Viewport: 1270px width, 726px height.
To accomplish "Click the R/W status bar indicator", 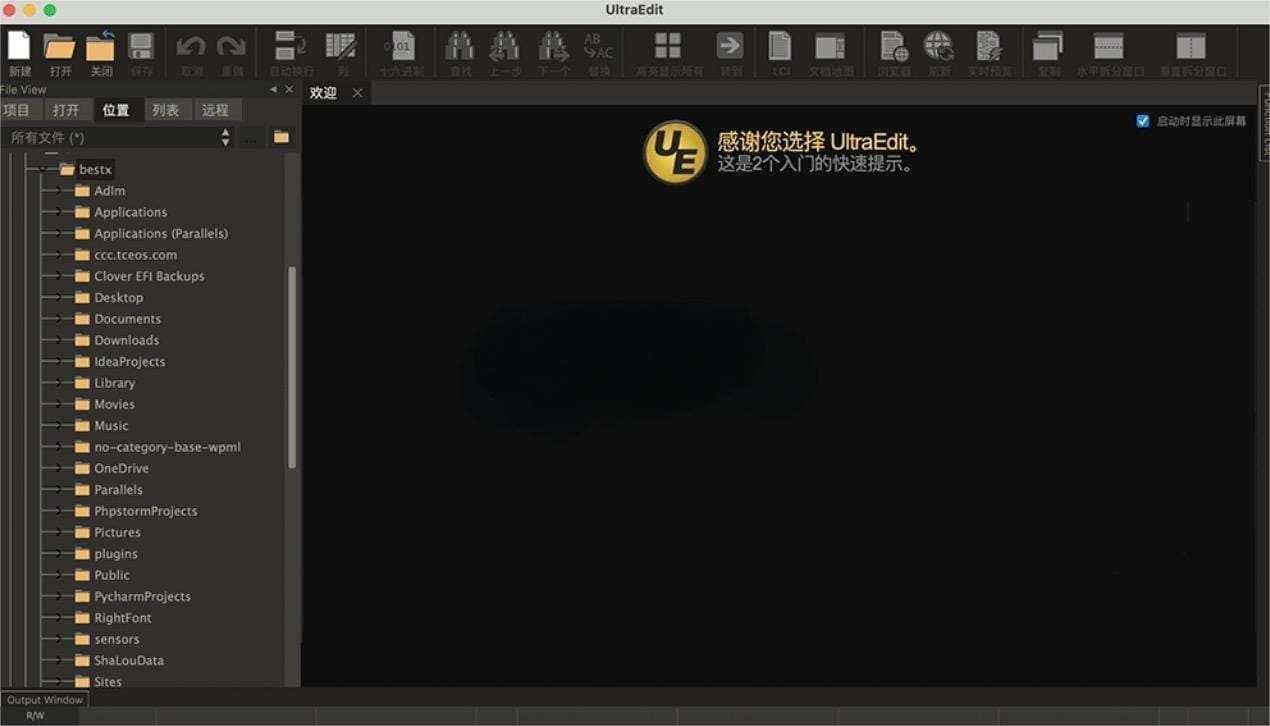I will click(x=35, y=716).
